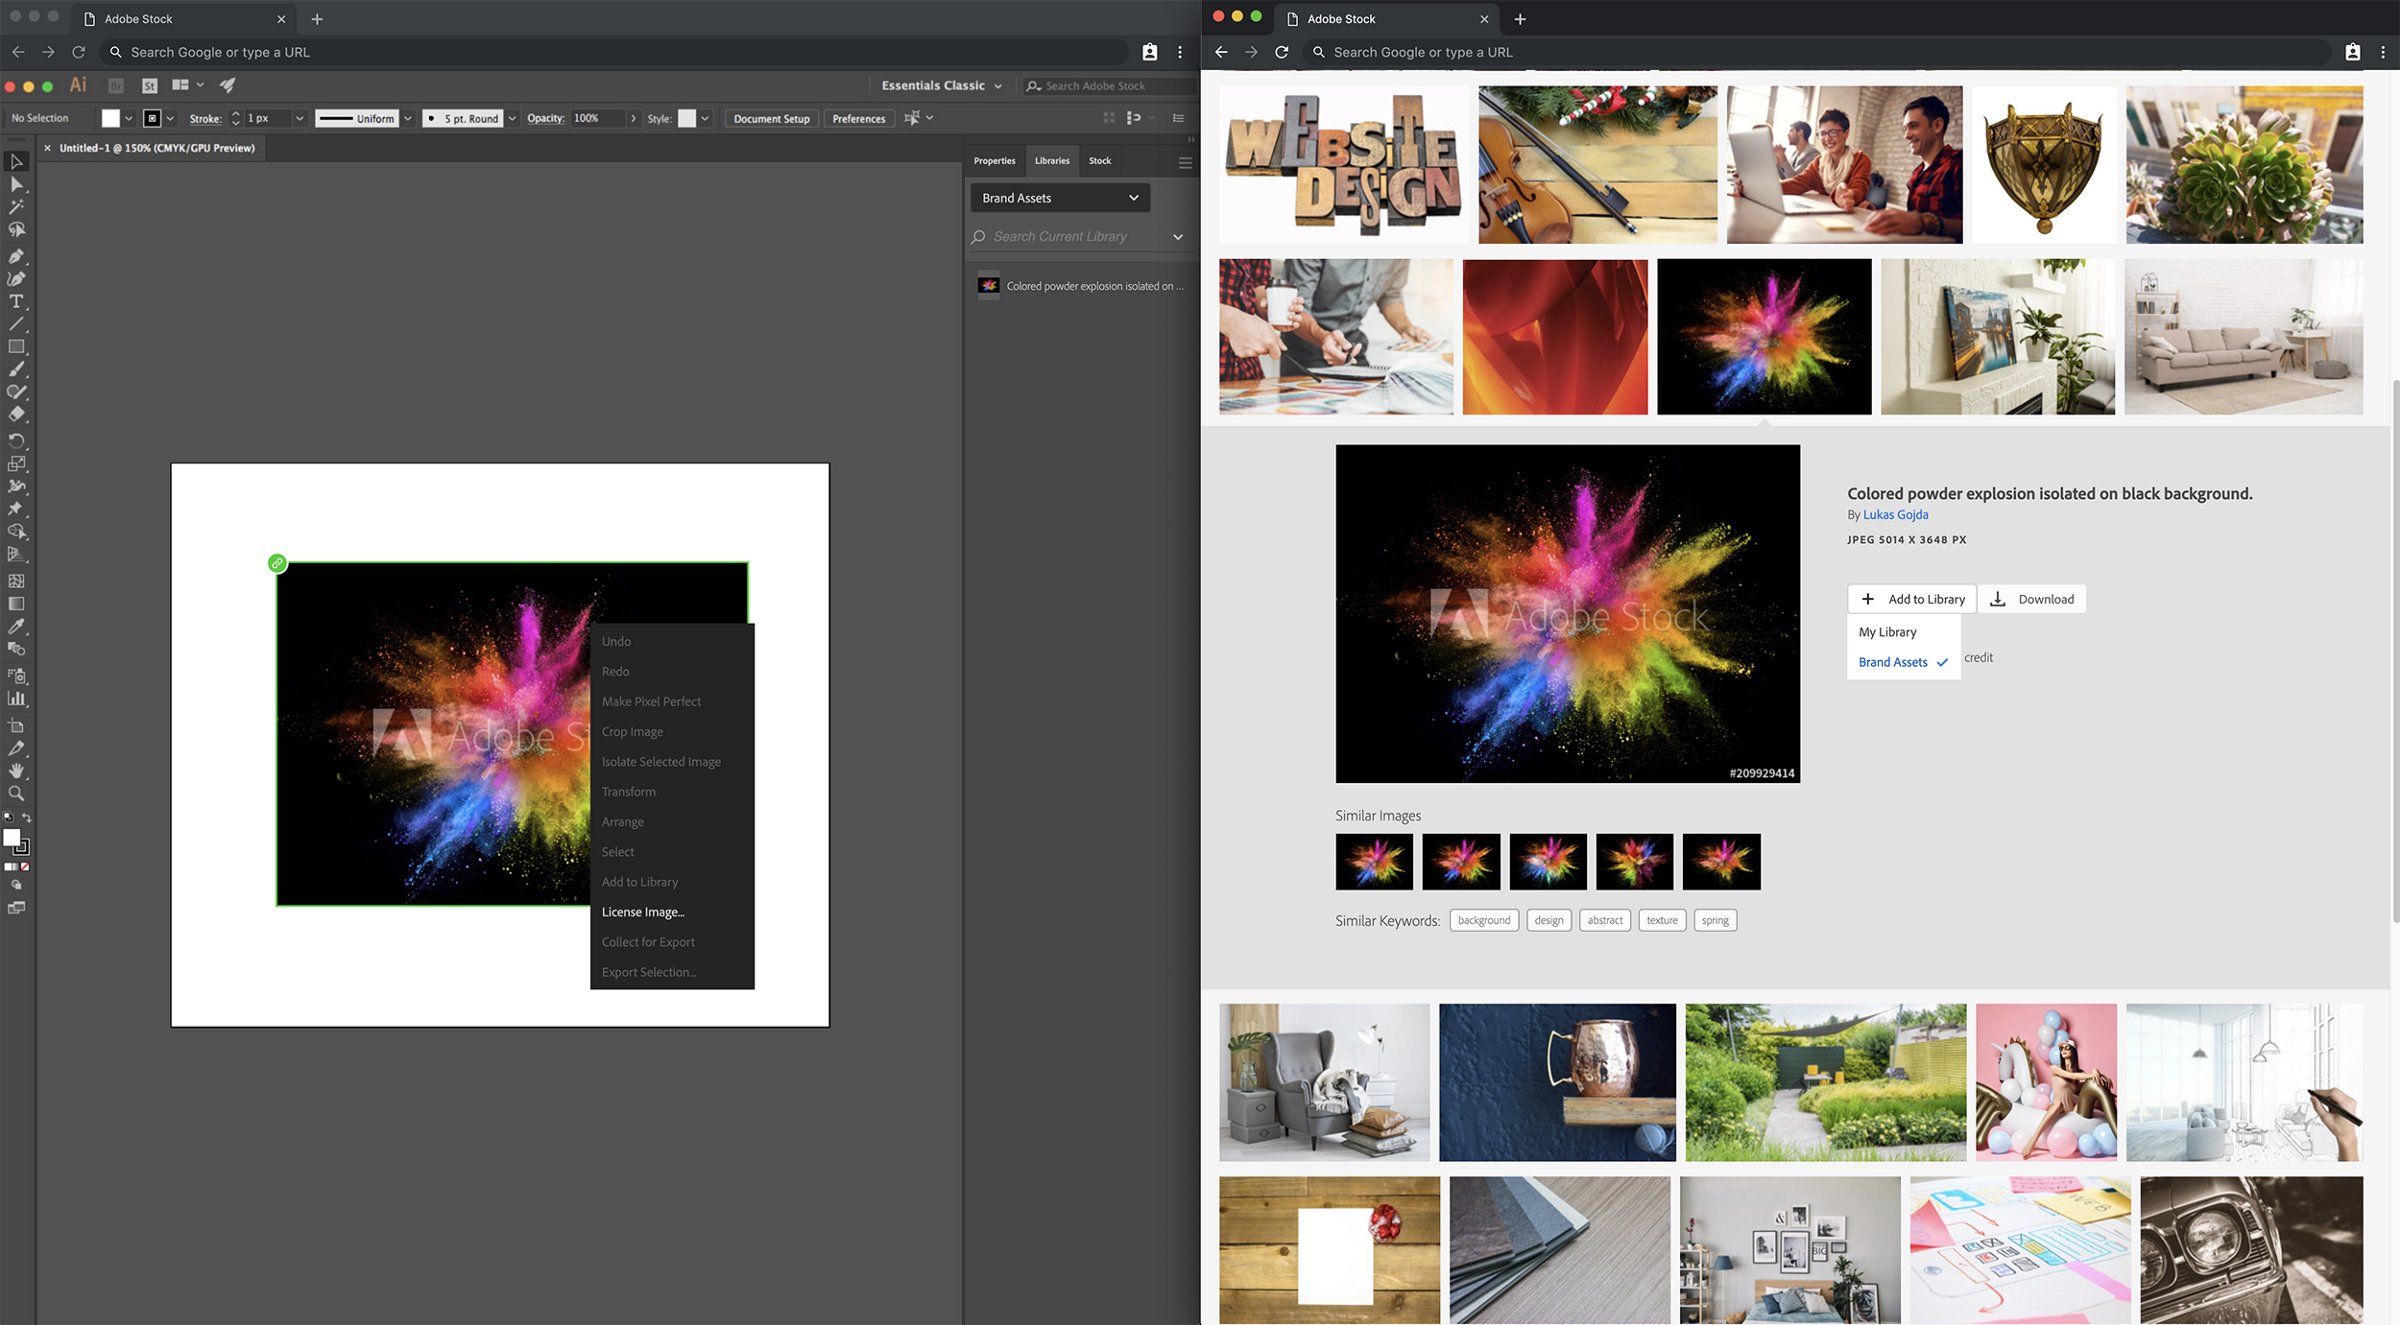2400x1325 pixels.
Task: Open Adobe Stock via St icon
Action: click(x=150, y=86)
